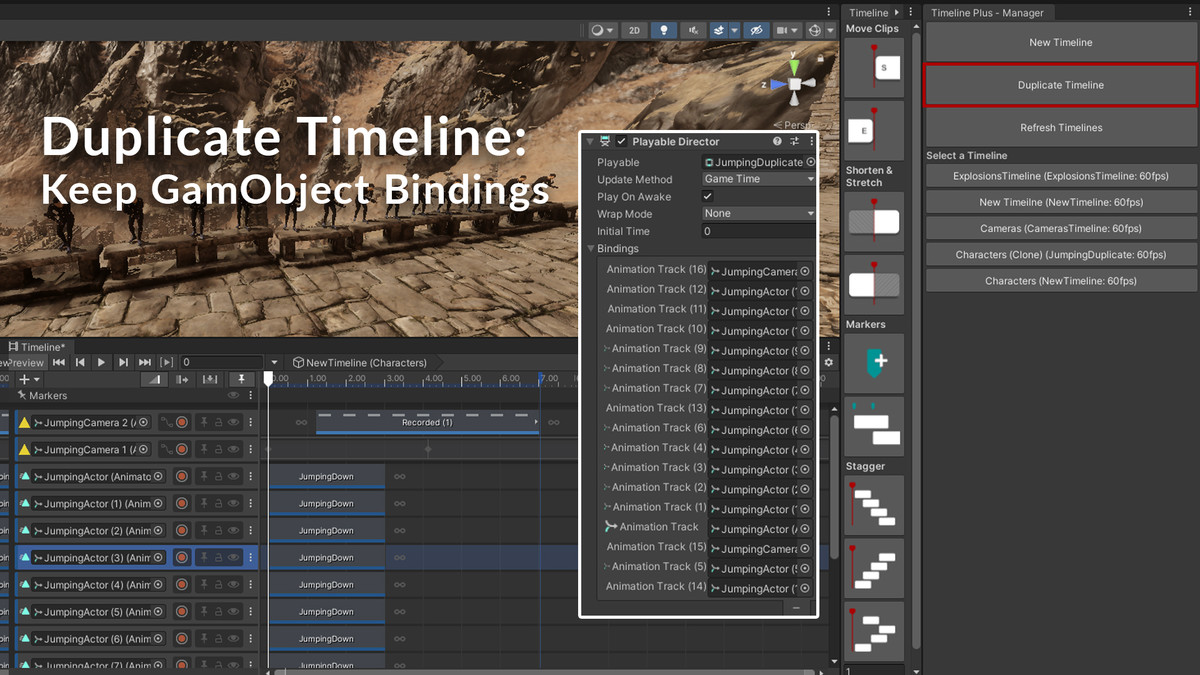Viewport: 1200px width, 675px height.
Task: Click the Add Track plus icon
Action: (x=24, y=379)
